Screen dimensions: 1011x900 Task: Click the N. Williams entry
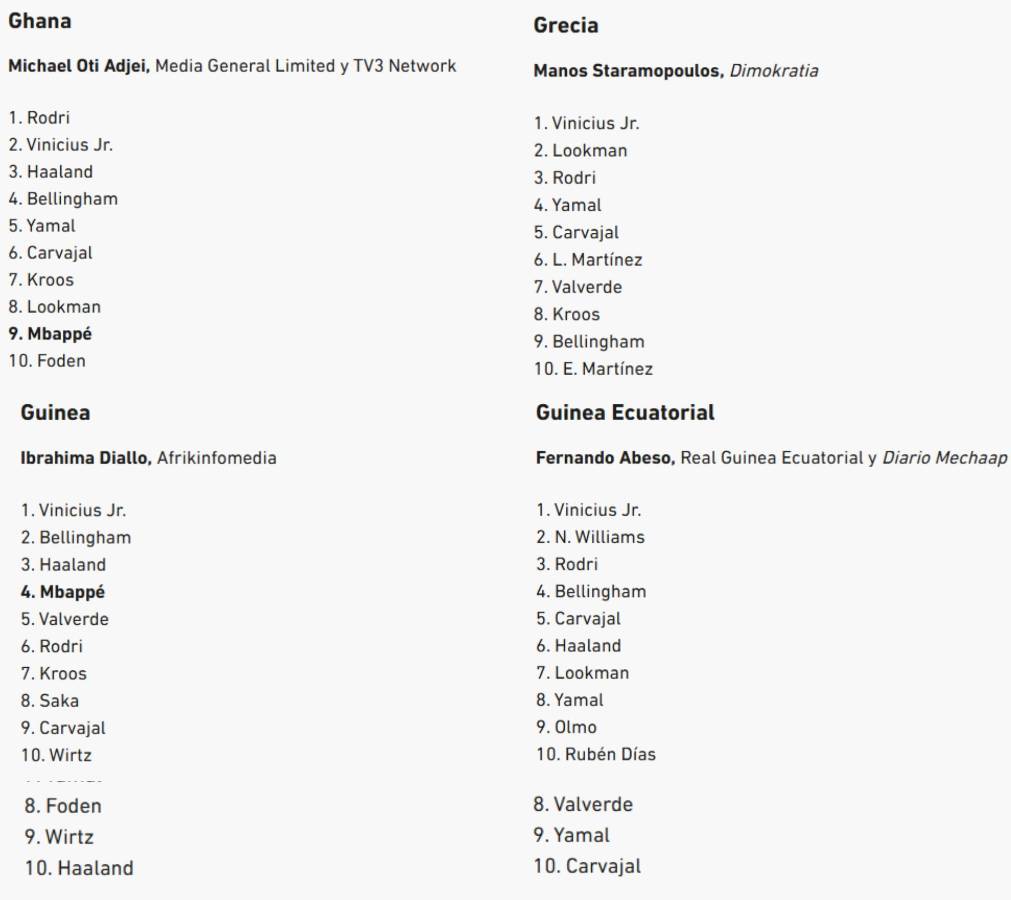(590, 537)
